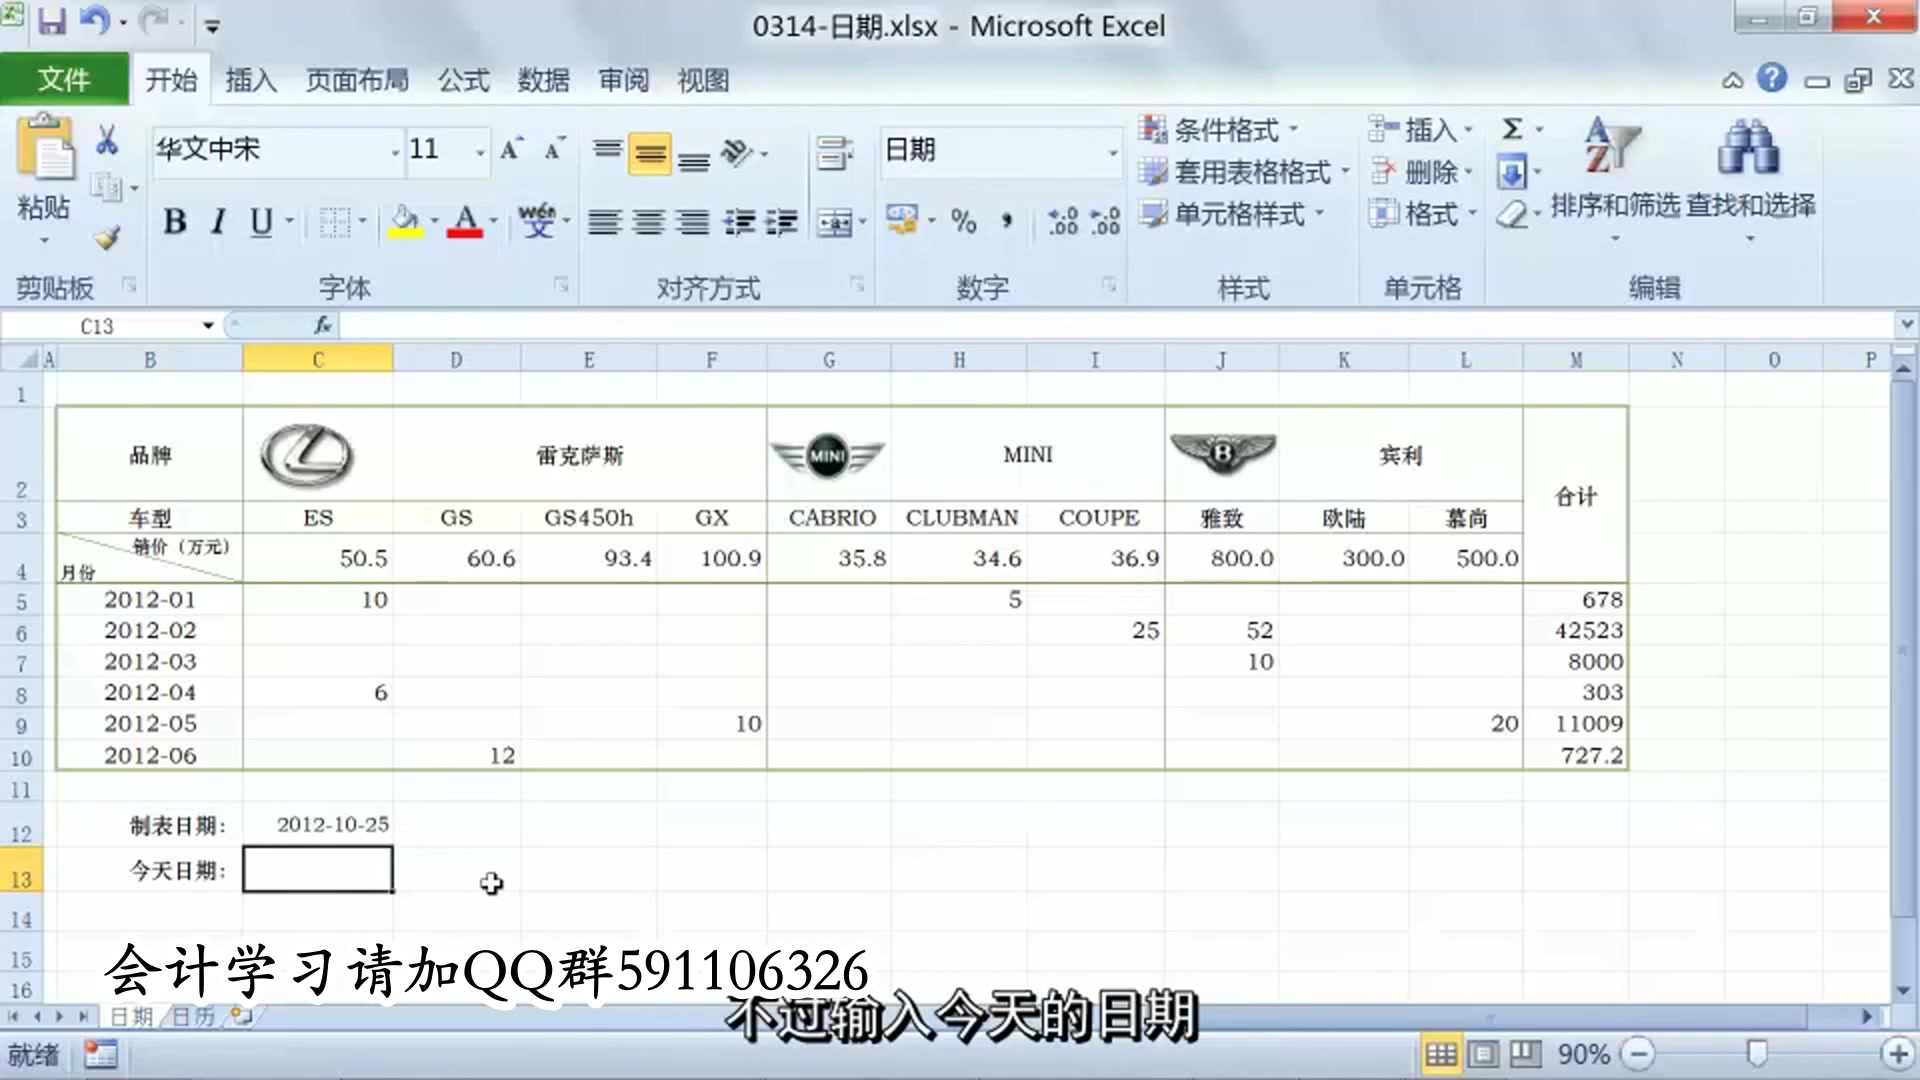Switch to Page Layout view button
The image size is (1920, 1080).
tap(1483, 1054)
